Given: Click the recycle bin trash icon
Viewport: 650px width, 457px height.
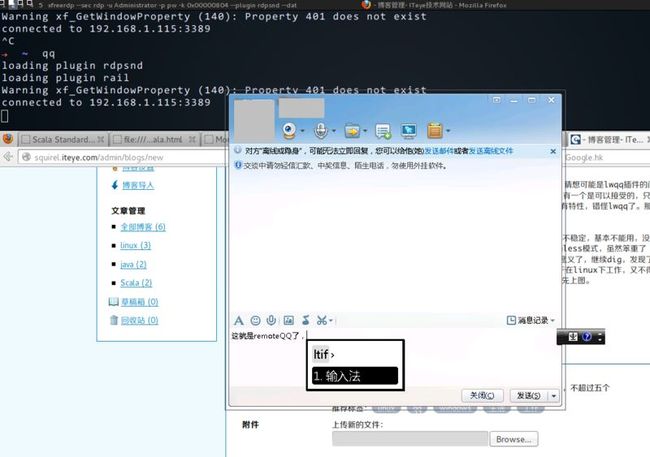Looking at the screenshot, I should coord(114,320).
